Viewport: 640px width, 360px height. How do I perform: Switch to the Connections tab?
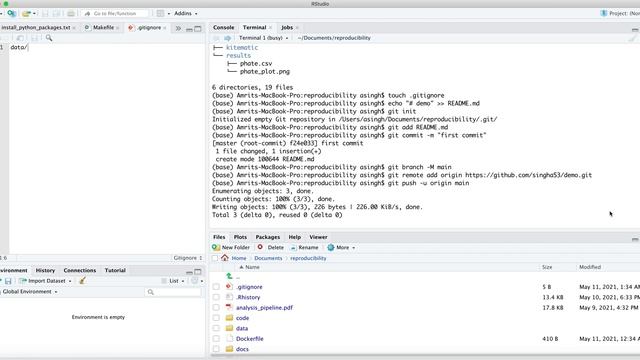tap(80, 270)
